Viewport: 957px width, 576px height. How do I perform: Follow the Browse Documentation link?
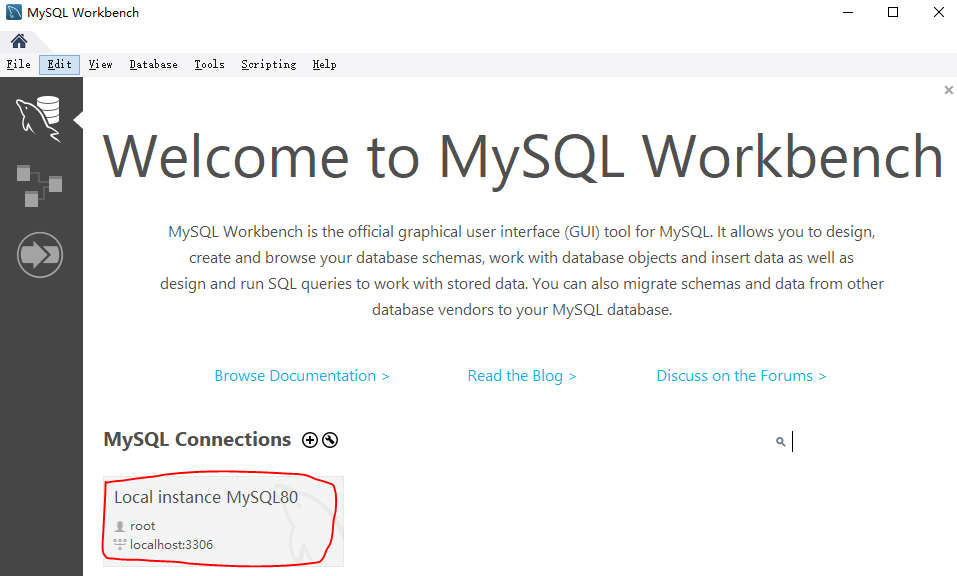coord(302,376)
